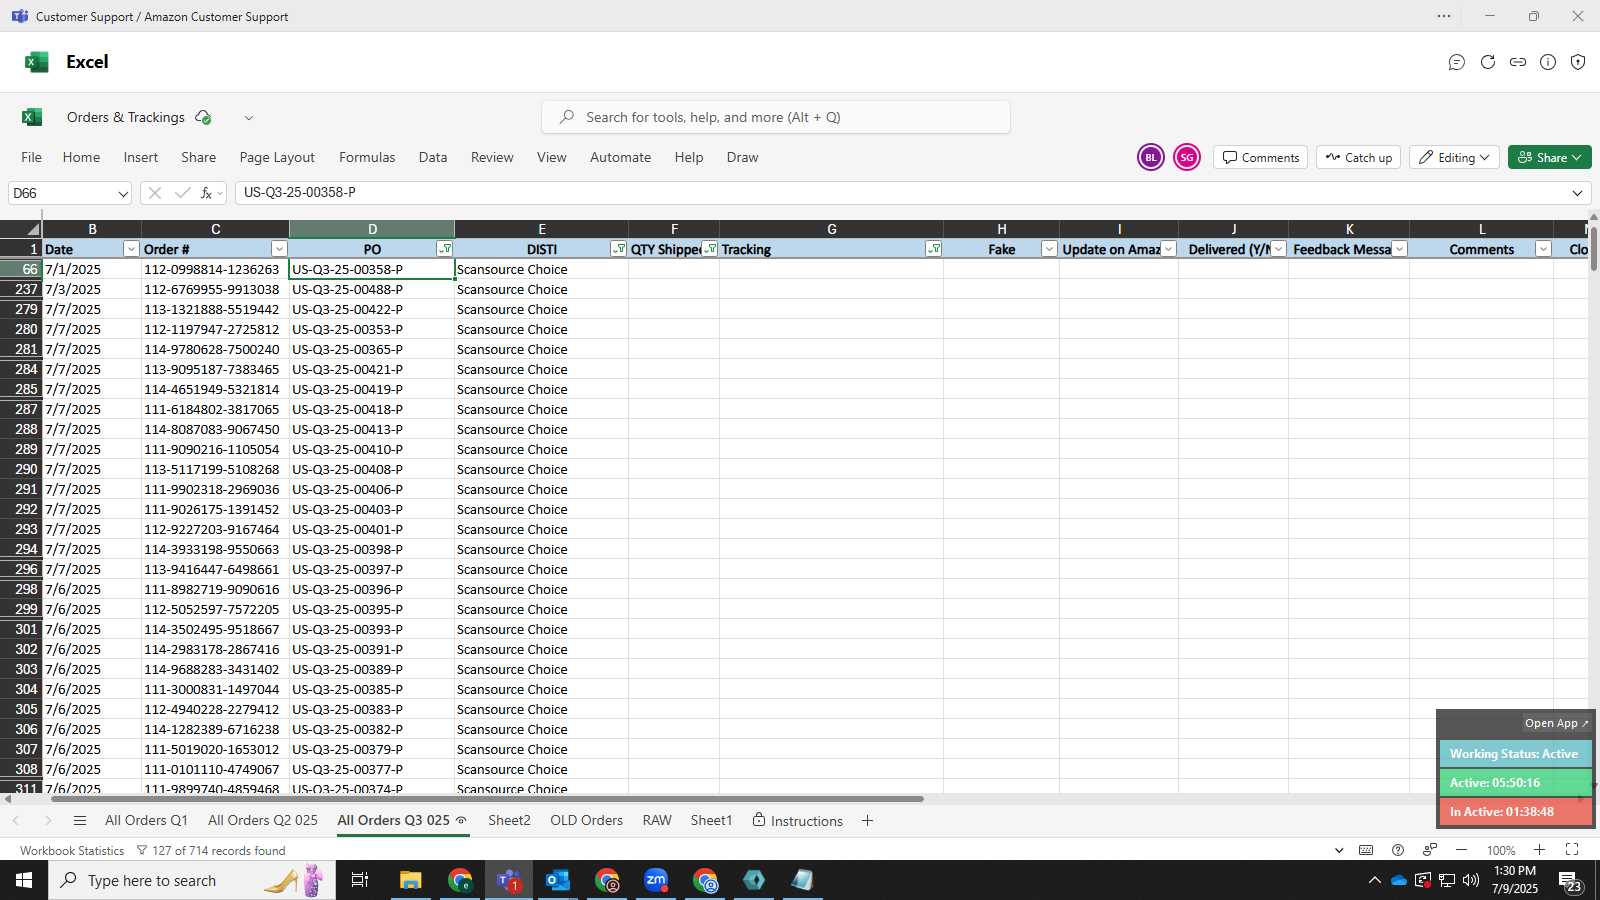Open the status bar keyboard icon
This screenshot has height=900, width=1600.
tap(1366, 850)
